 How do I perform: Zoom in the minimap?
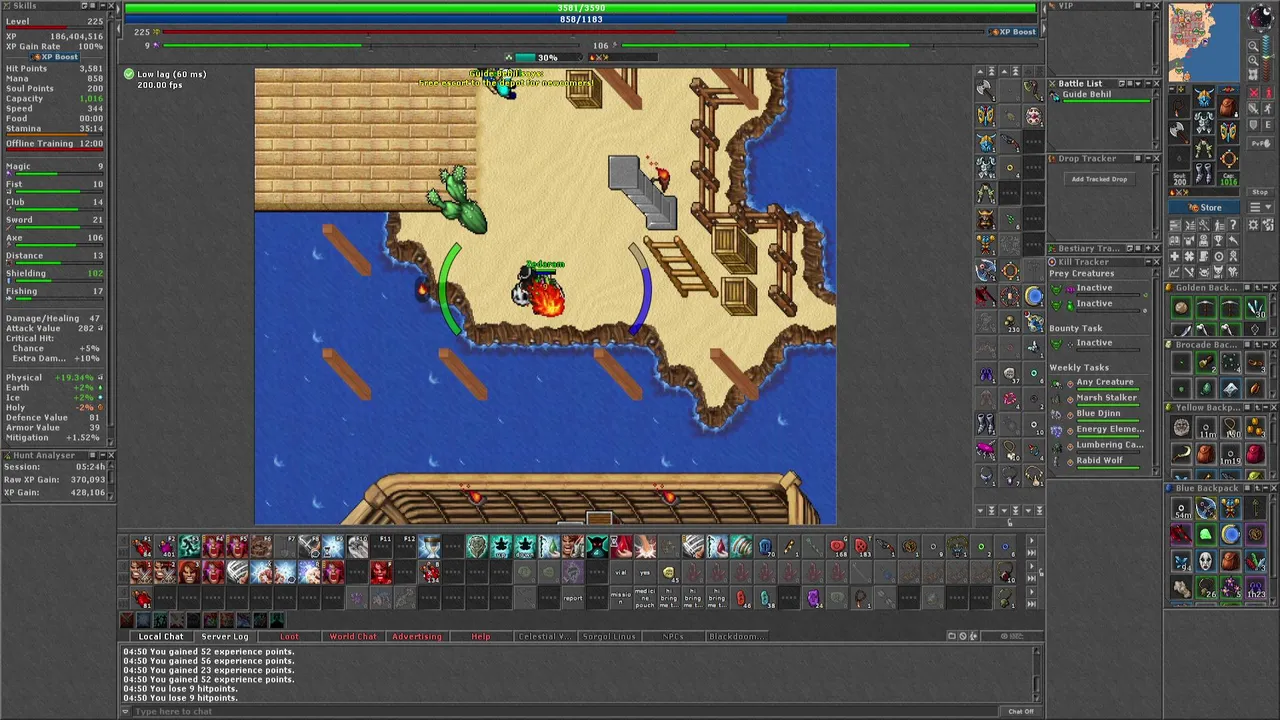point(1253,61)
